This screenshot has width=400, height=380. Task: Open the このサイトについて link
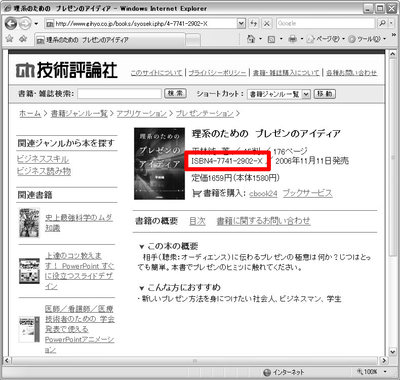click(x=156, y=73)
